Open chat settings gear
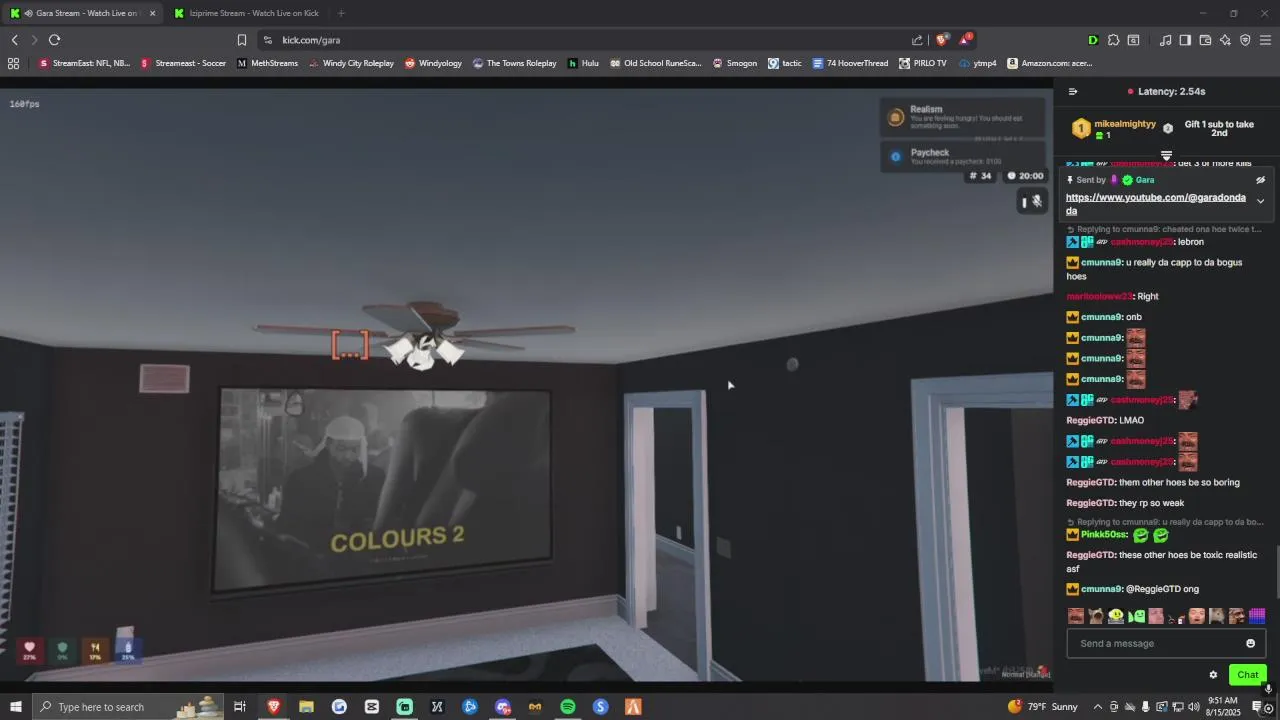The image size is (1280, 720). (1213, 675)
